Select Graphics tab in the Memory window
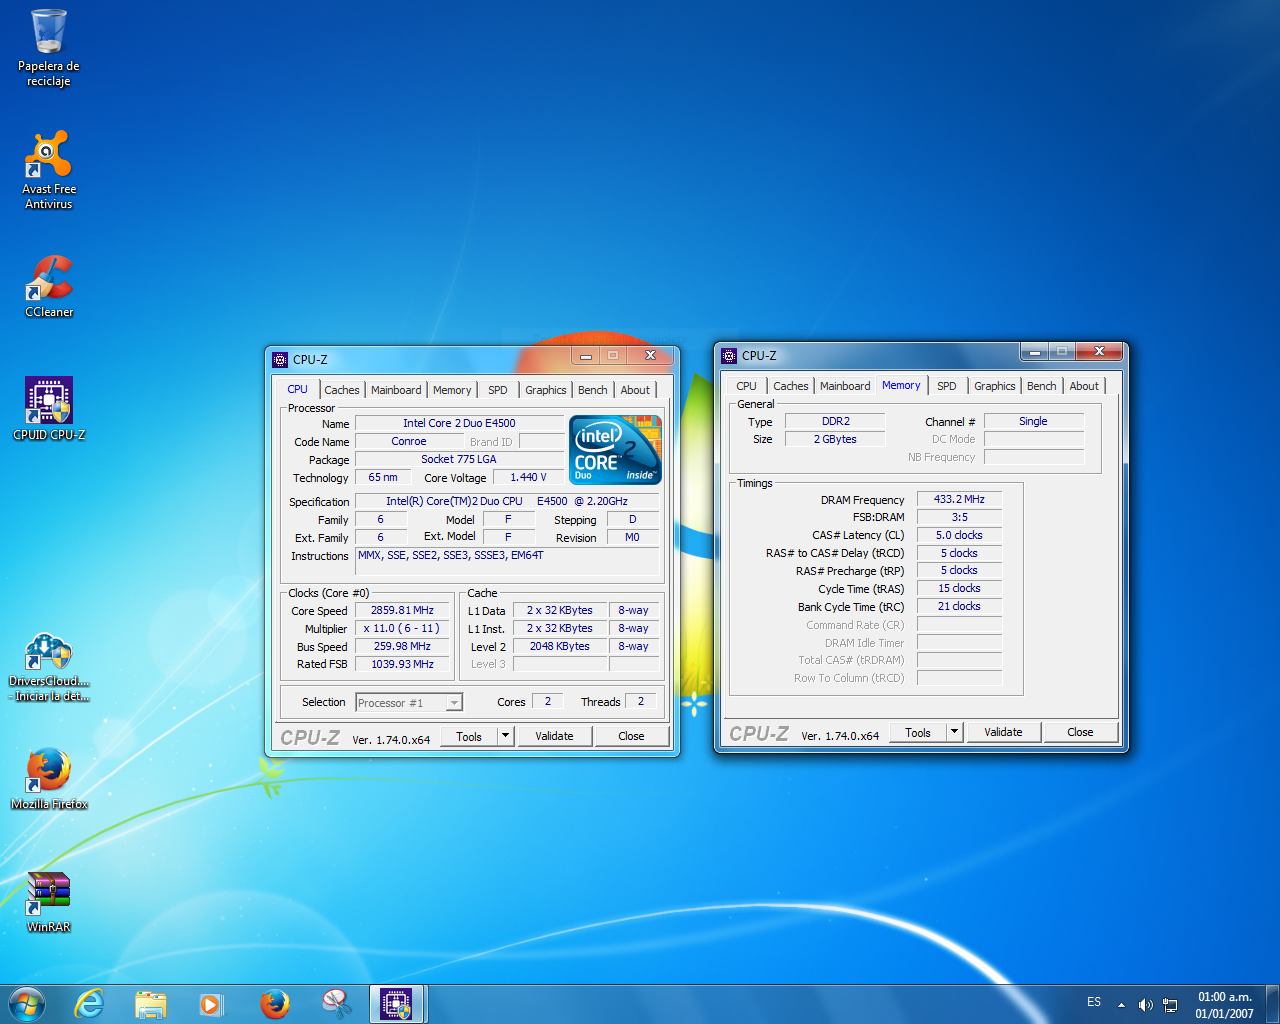This screenshot has height=1024, width=1280. point(995,386)
